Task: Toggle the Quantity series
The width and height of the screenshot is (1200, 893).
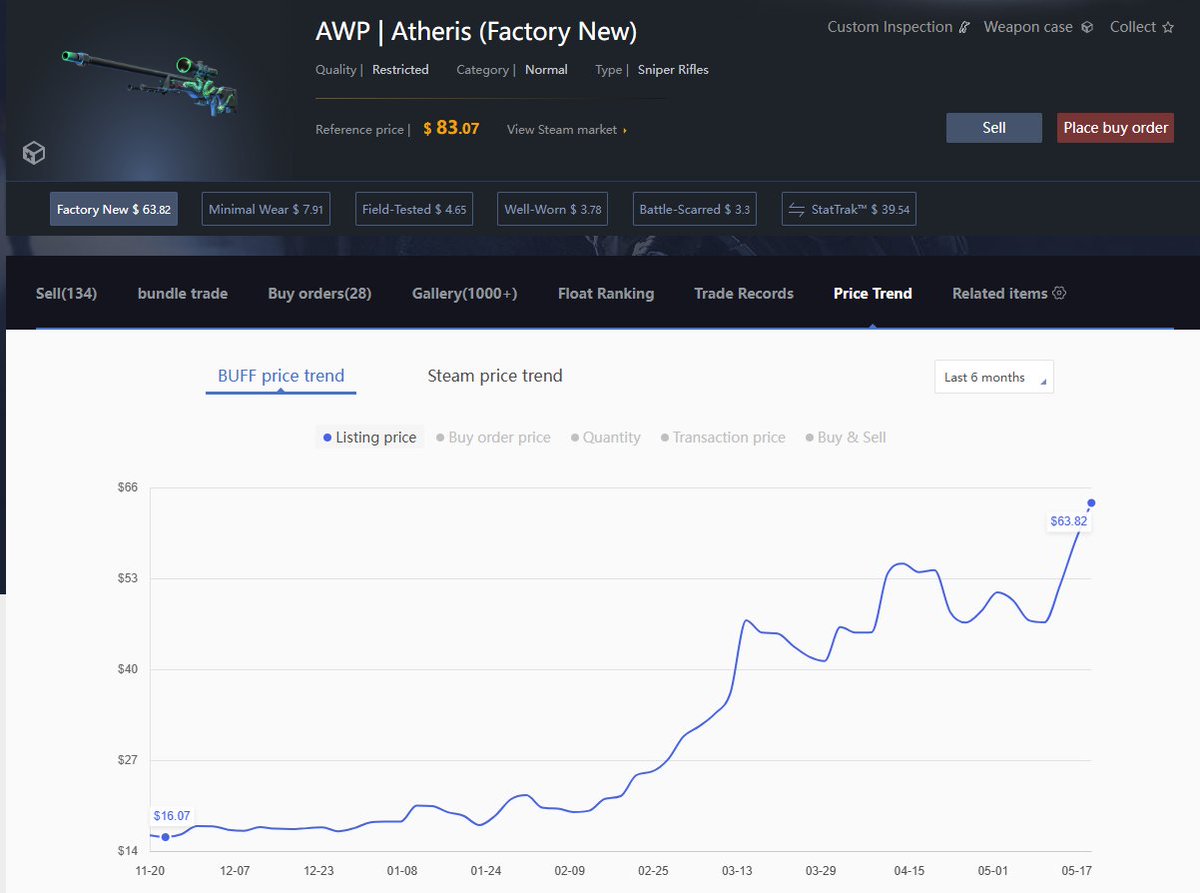Action: tap(605, 437)
